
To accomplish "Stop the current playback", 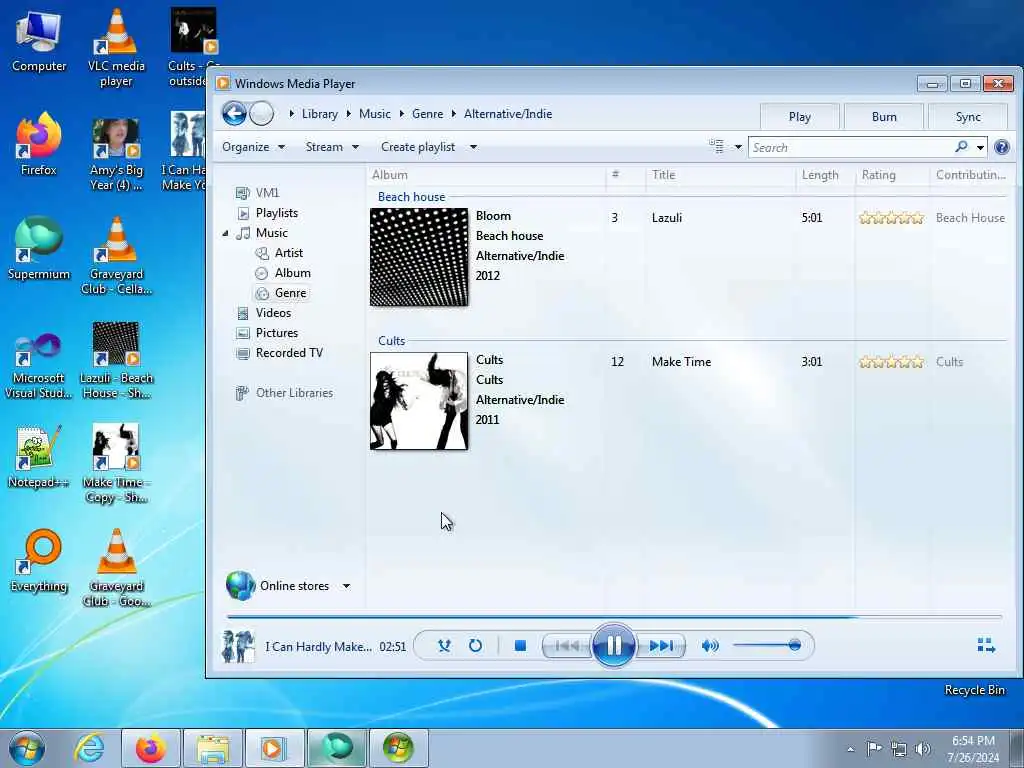I will (x=520, y=646).
